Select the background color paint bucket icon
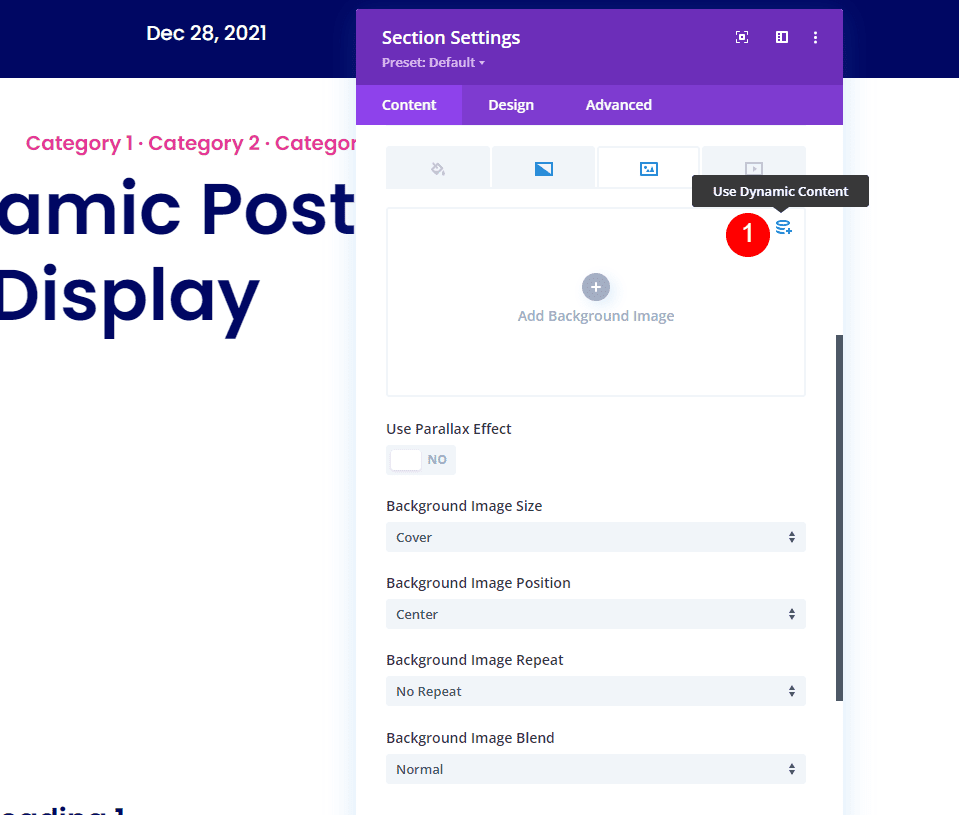This screenshot has width=959, height=815. [x=437, y=167]
